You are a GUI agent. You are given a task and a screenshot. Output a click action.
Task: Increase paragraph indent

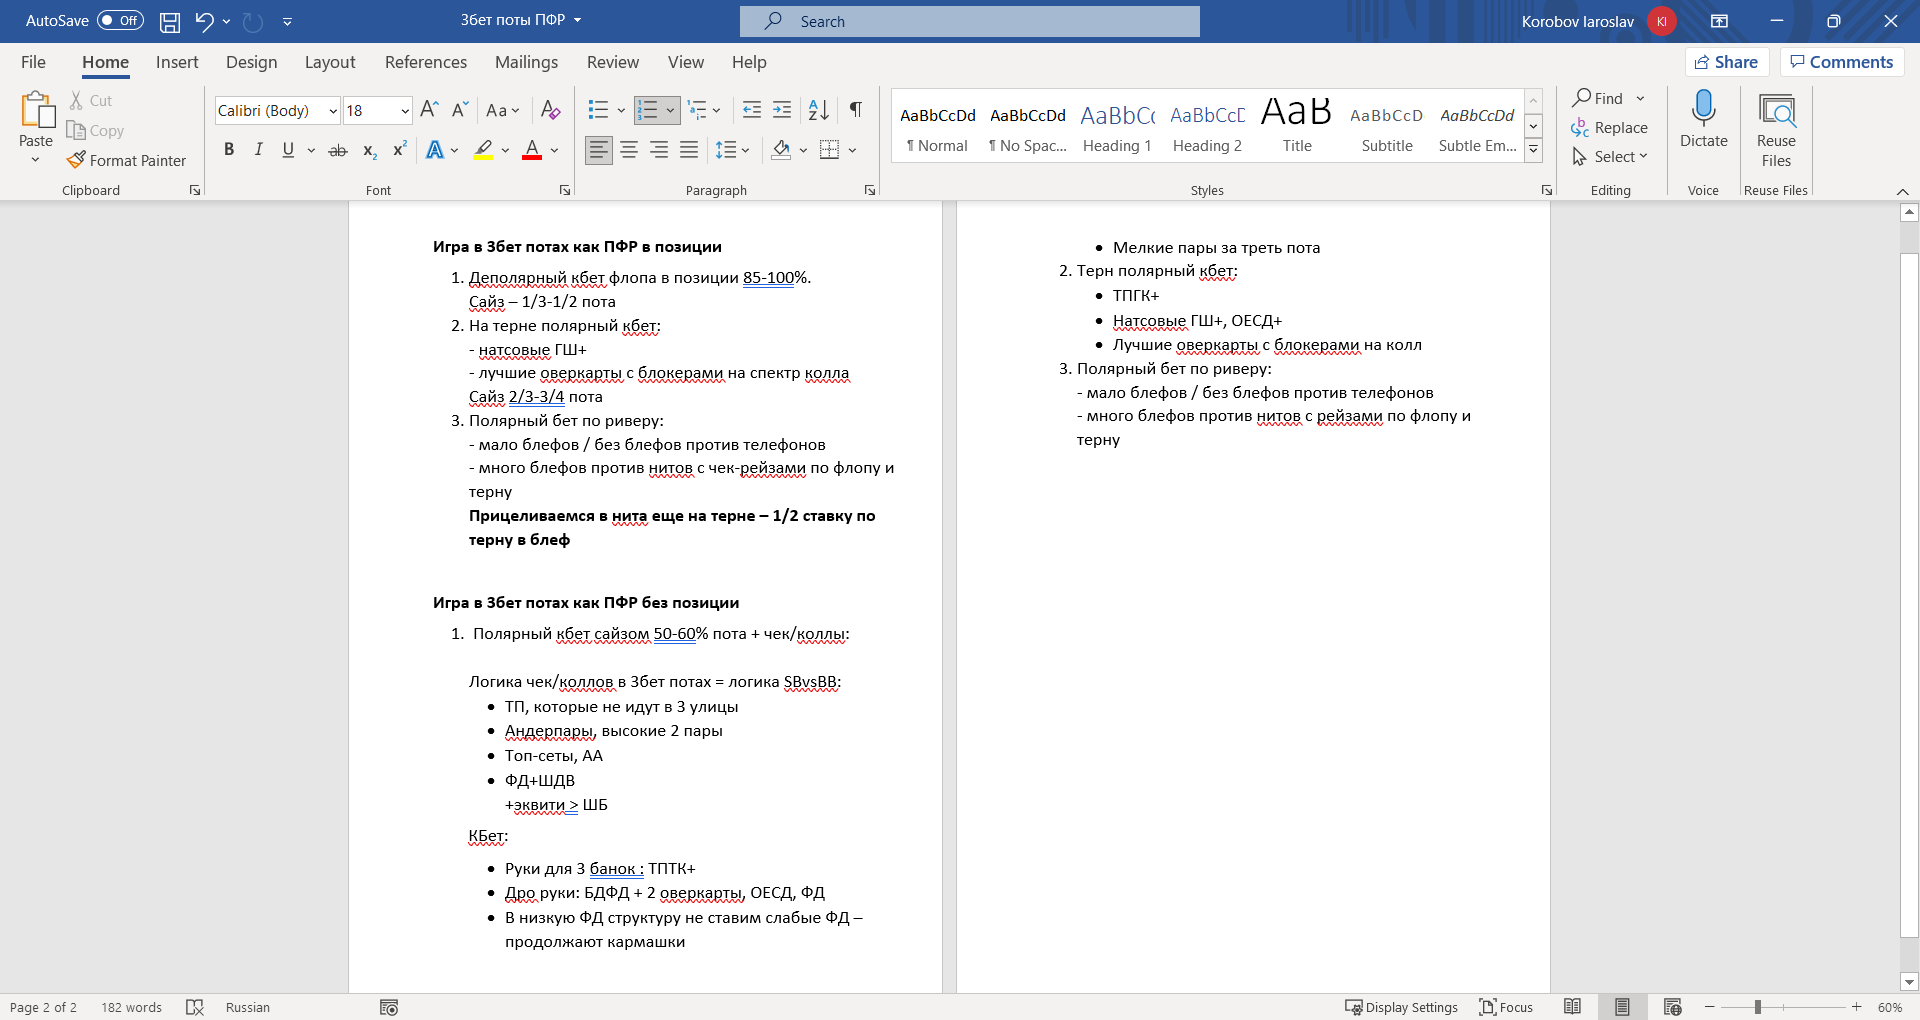coord(782,110)
